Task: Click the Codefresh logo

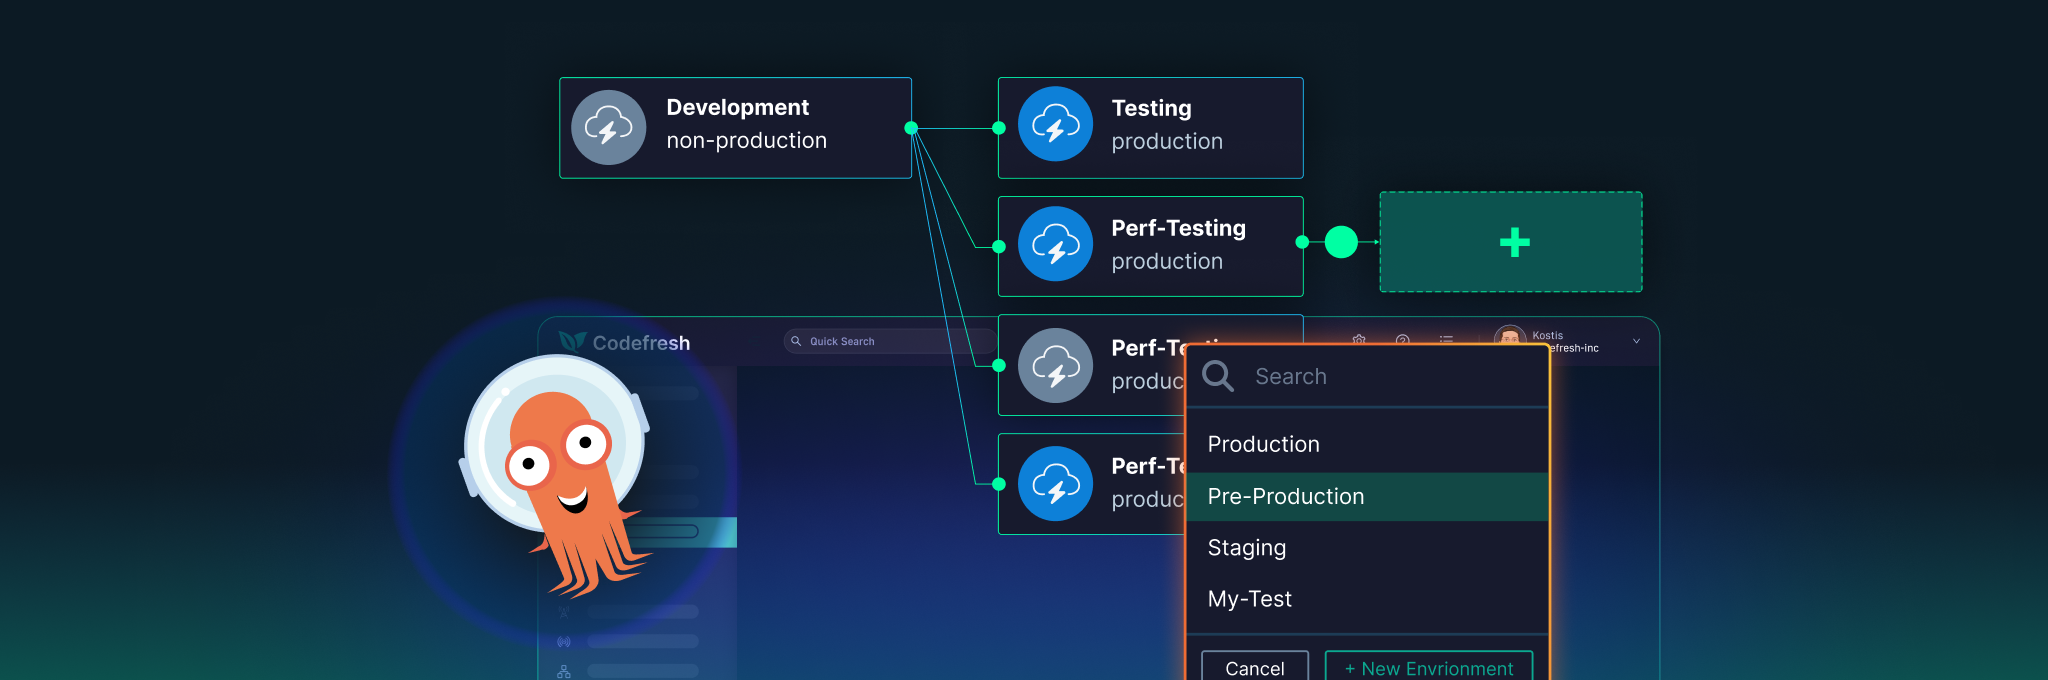Action: [x=624, y=342]
